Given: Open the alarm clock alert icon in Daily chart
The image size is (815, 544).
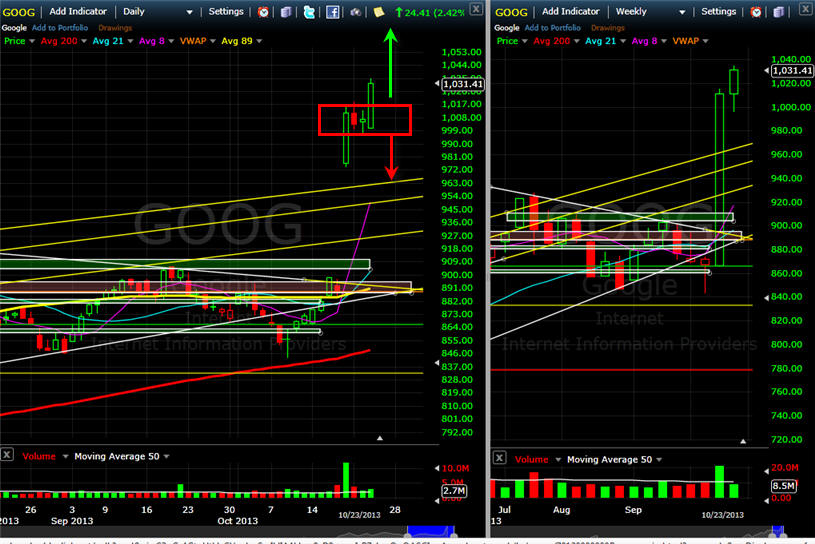Looking at the screenshot, I should 264,11.
